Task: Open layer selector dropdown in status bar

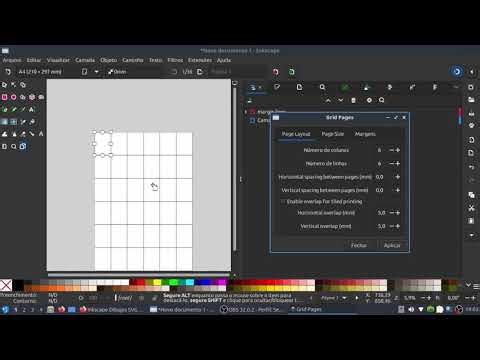Action: pyautogui.click(x=344, y=298)
